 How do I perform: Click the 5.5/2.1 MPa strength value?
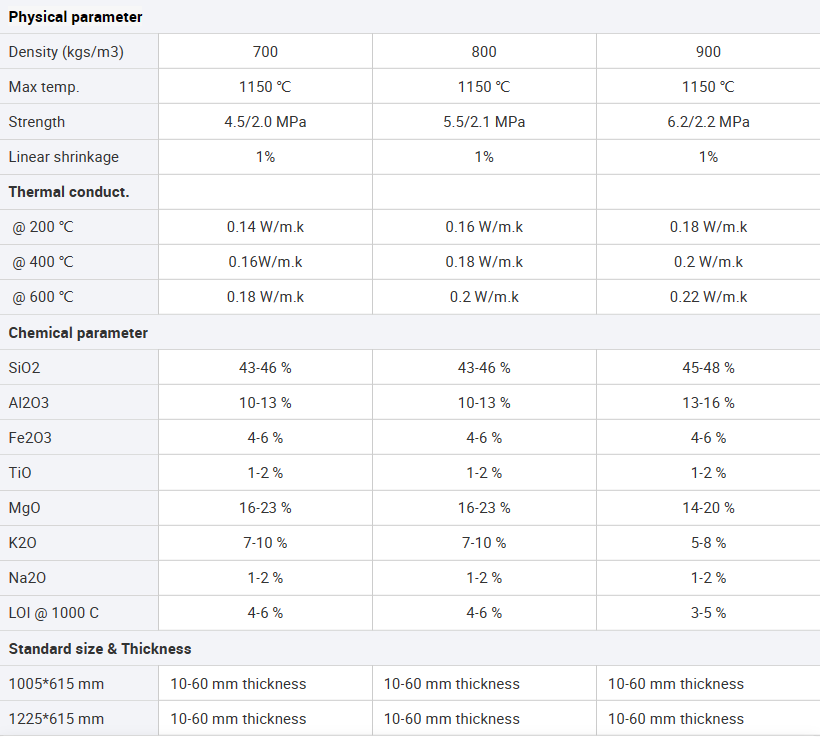484,122
